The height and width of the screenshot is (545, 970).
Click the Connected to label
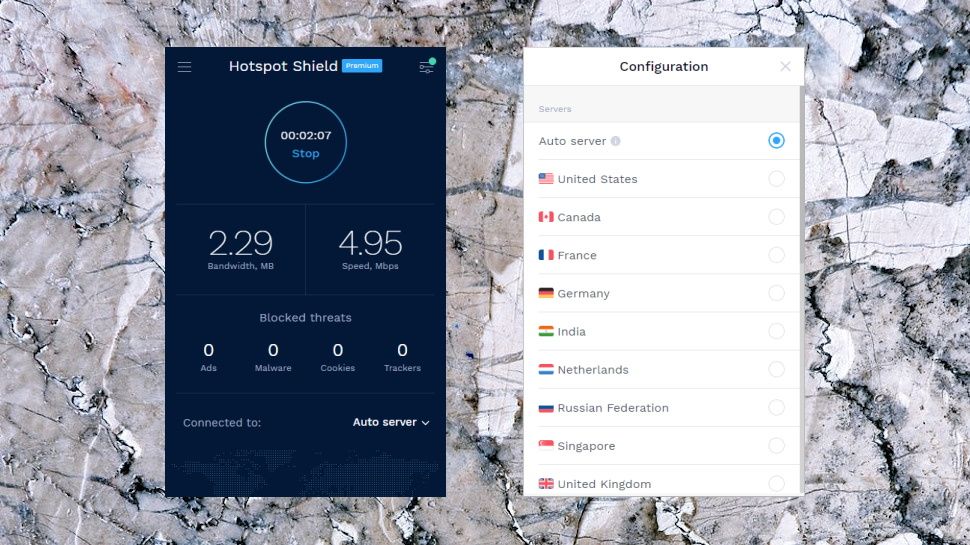pos(221,423)
